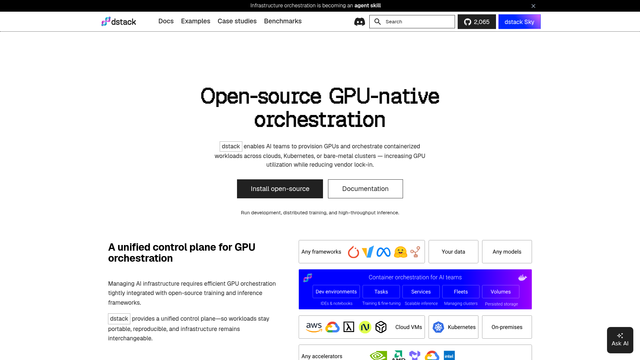The height and width of the screenshot is (360, 640).
Task: Click the Lambda logo icon
Action: pyautogui.click(x=349, y=327)
